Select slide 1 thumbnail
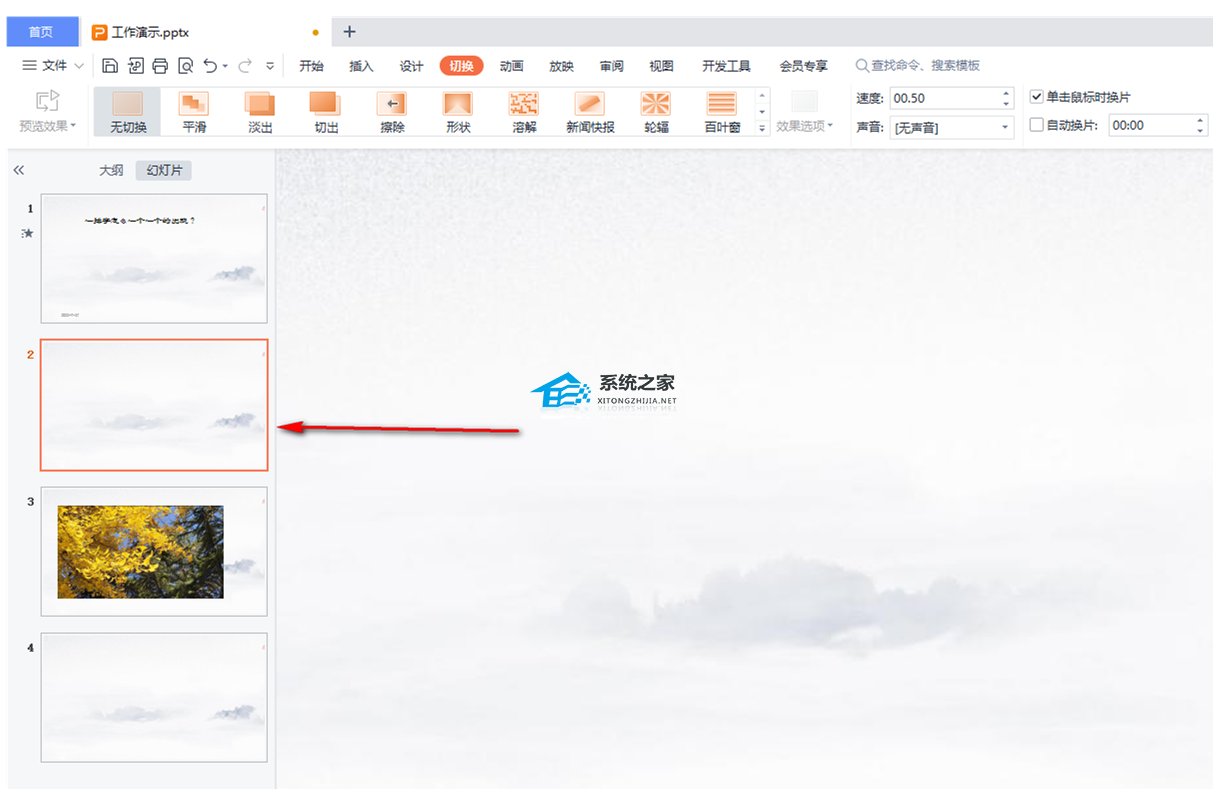The height and width of the screenshot is (789, 1213). tap(154, 259)
